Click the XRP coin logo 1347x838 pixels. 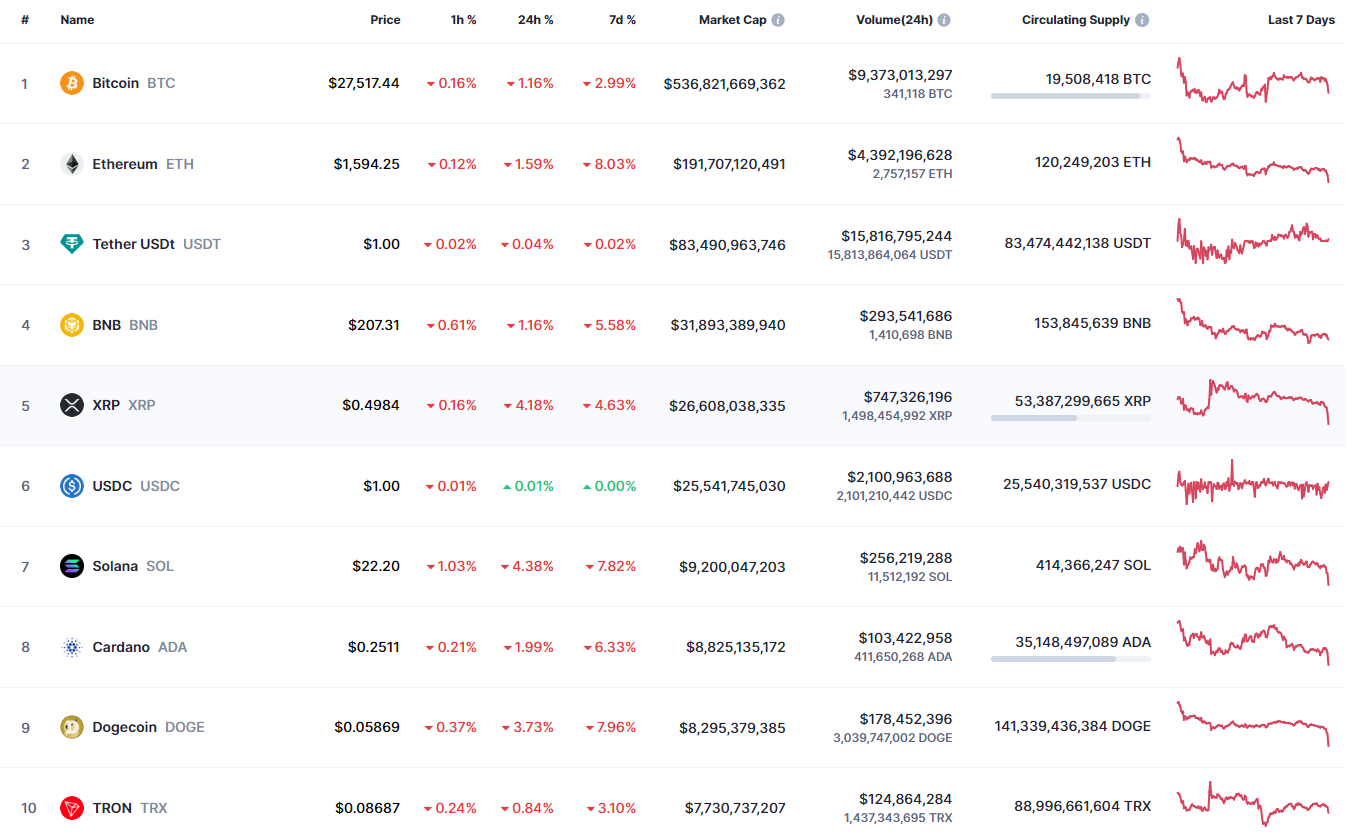71,405
